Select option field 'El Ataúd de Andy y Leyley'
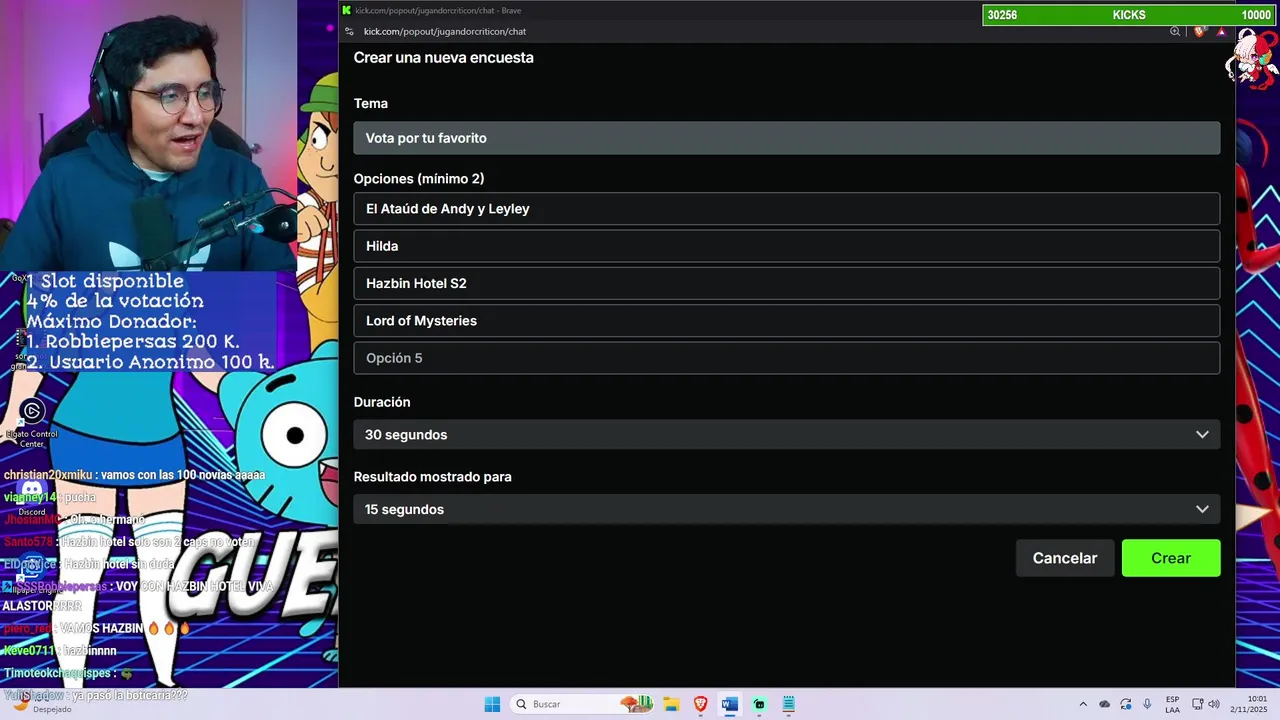This screenshot has height=720, width=1280. pos(786,209)
